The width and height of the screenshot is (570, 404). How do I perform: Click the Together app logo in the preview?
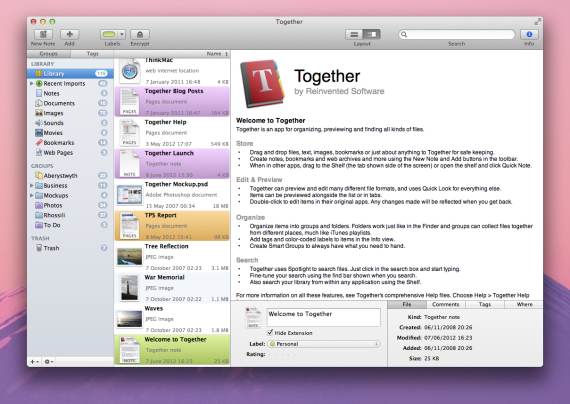(x=262, y=83)
